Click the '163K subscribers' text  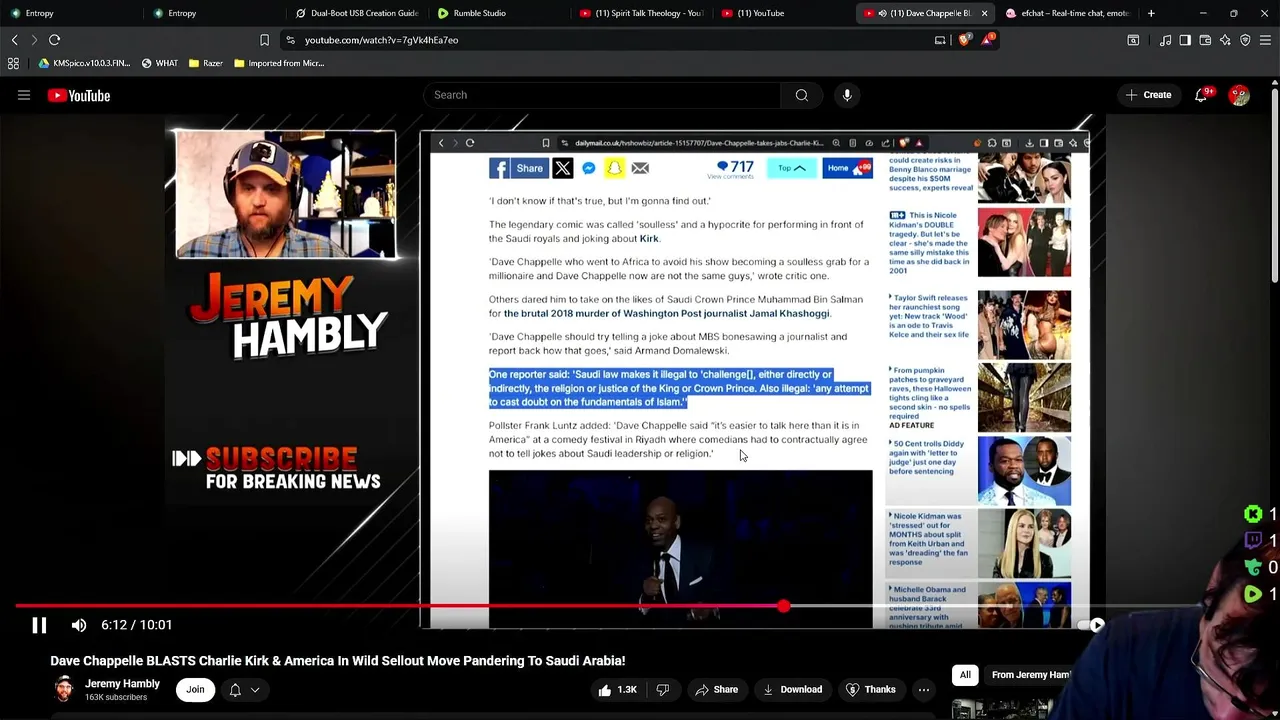(116, 697)
